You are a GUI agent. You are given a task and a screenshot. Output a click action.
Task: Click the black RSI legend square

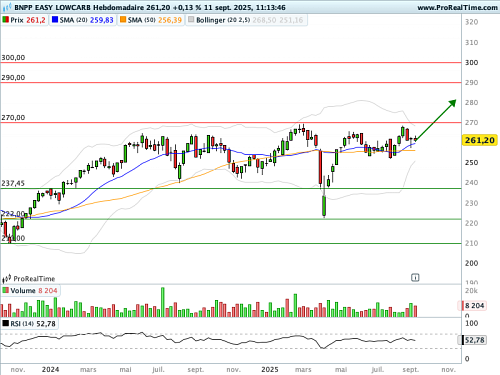(x=6, y=323)
